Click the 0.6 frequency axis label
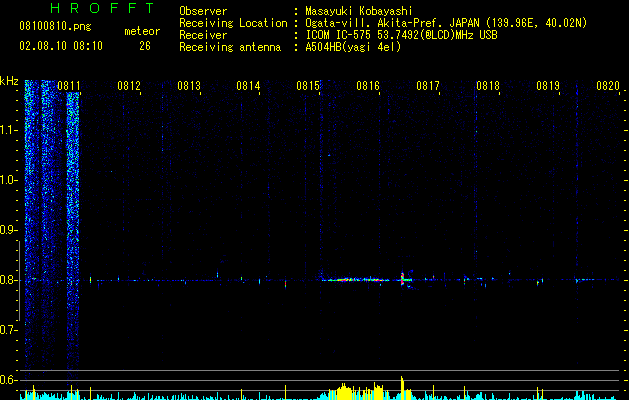629x400 pixels. click(8, 380)
